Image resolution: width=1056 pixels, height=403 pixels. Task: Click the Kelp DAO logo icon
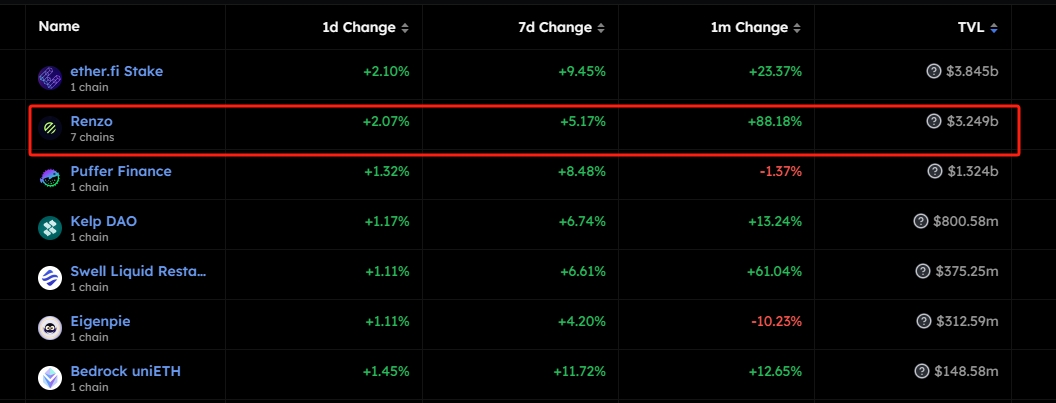[50, 228]
